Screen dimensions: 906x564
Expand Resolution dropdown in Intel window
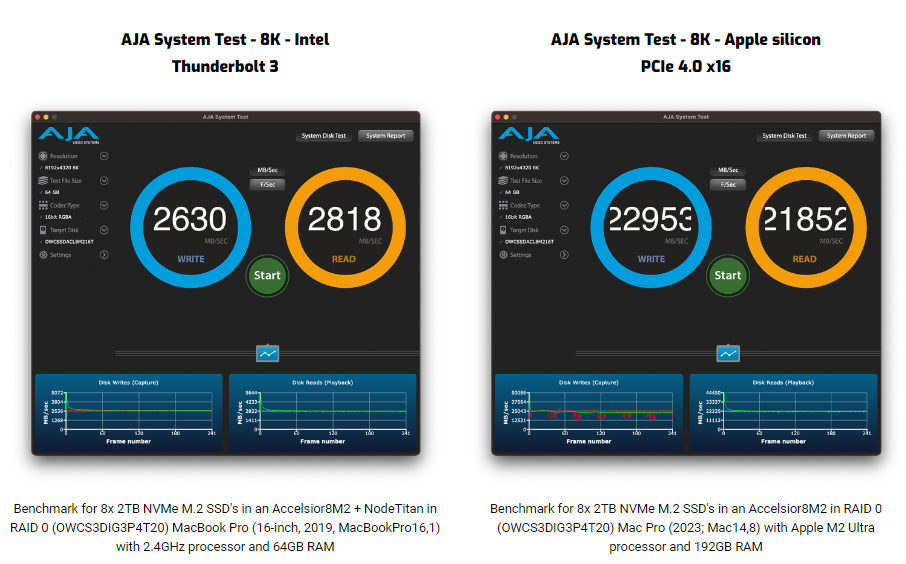coord(104,156)
